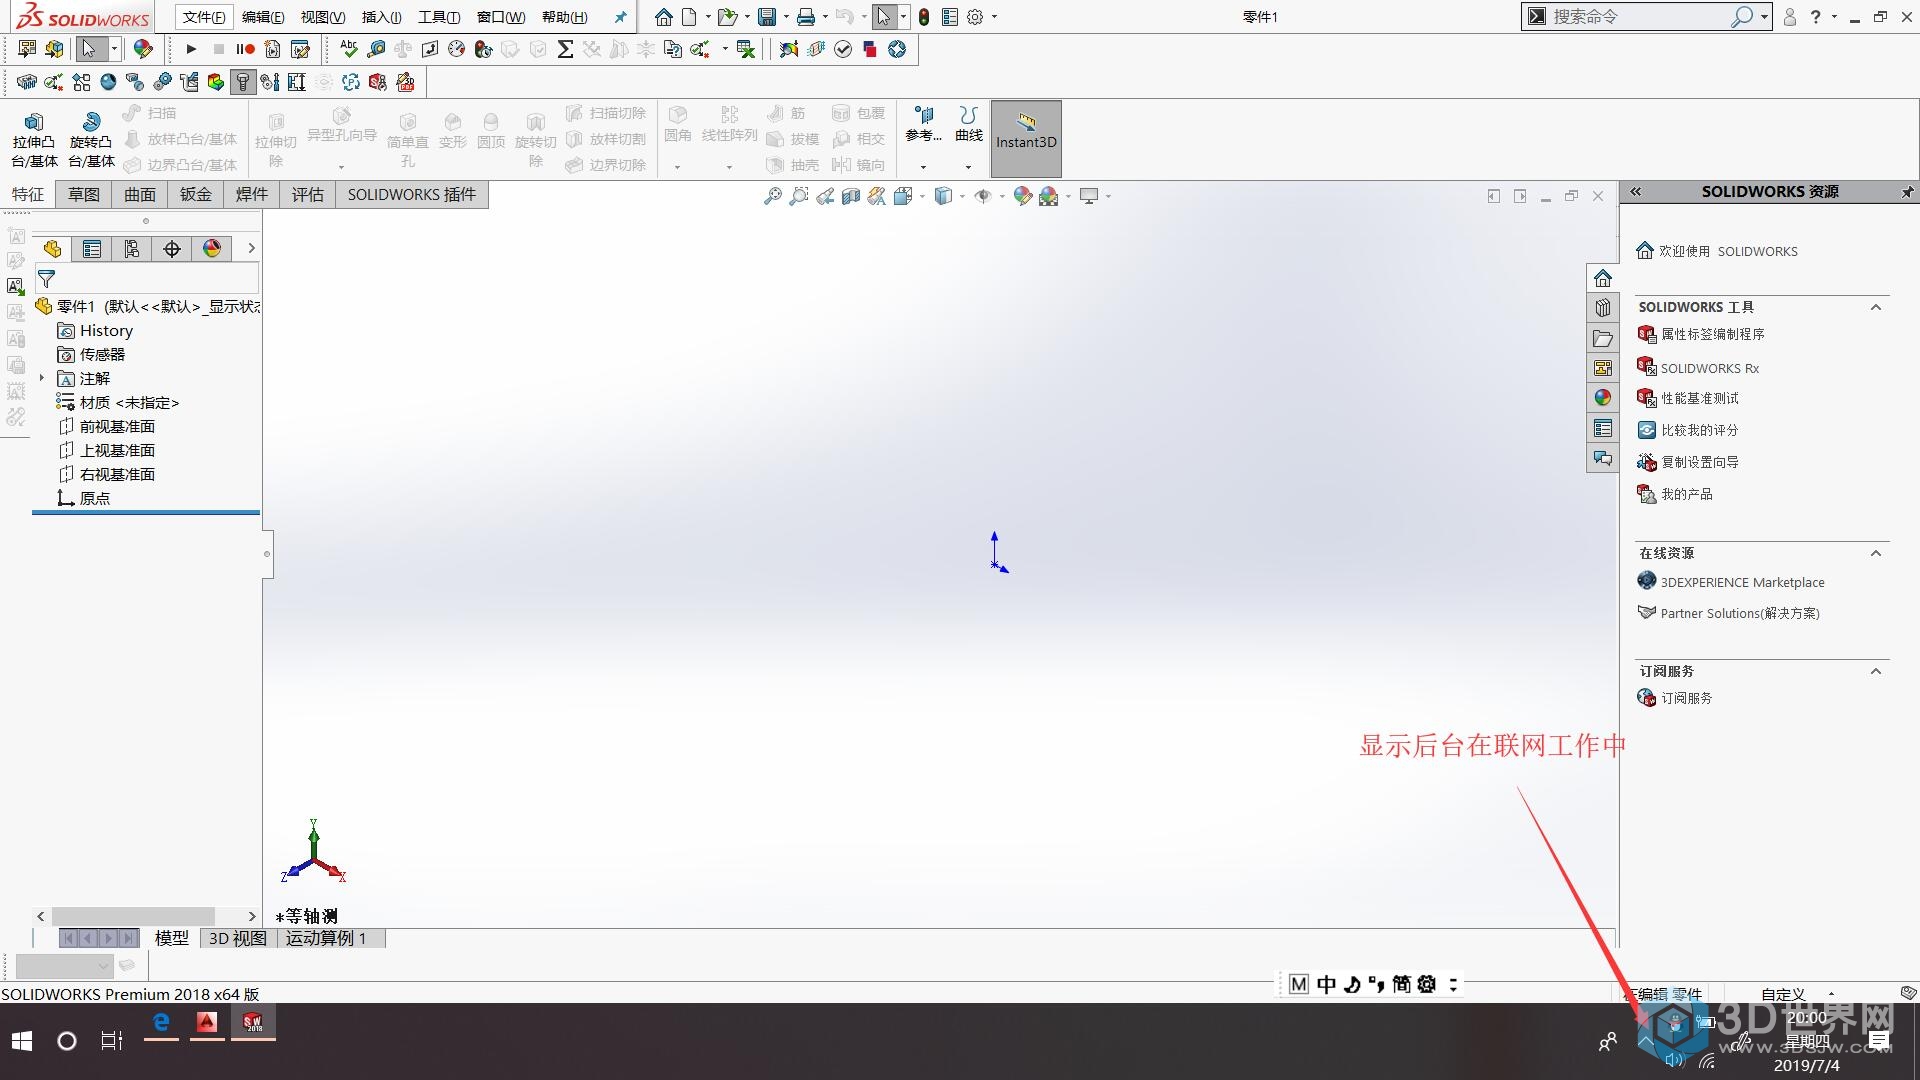This screenshot has width=1920, height=1080.
Task: Open Custom Properties tab in task pane
Action: 1603,428
